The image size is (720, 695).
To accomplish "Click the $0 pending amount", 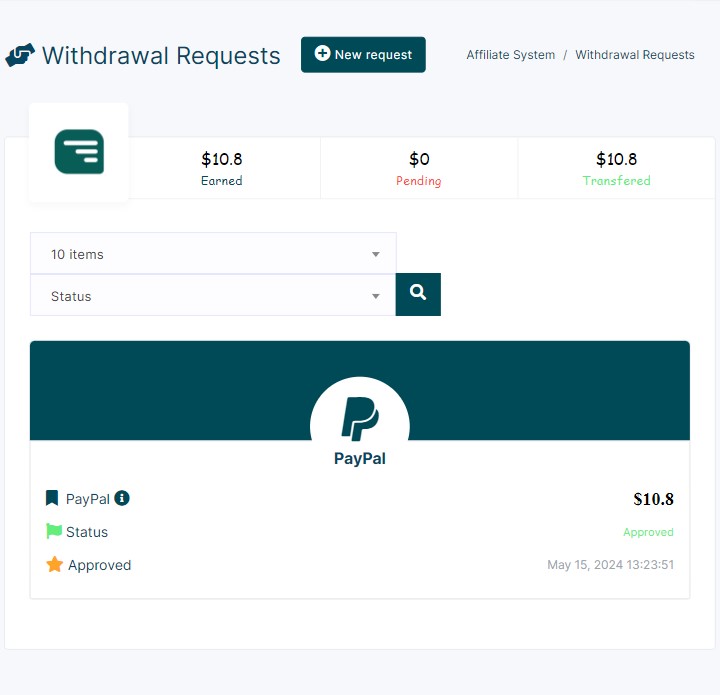I will 419,159.
